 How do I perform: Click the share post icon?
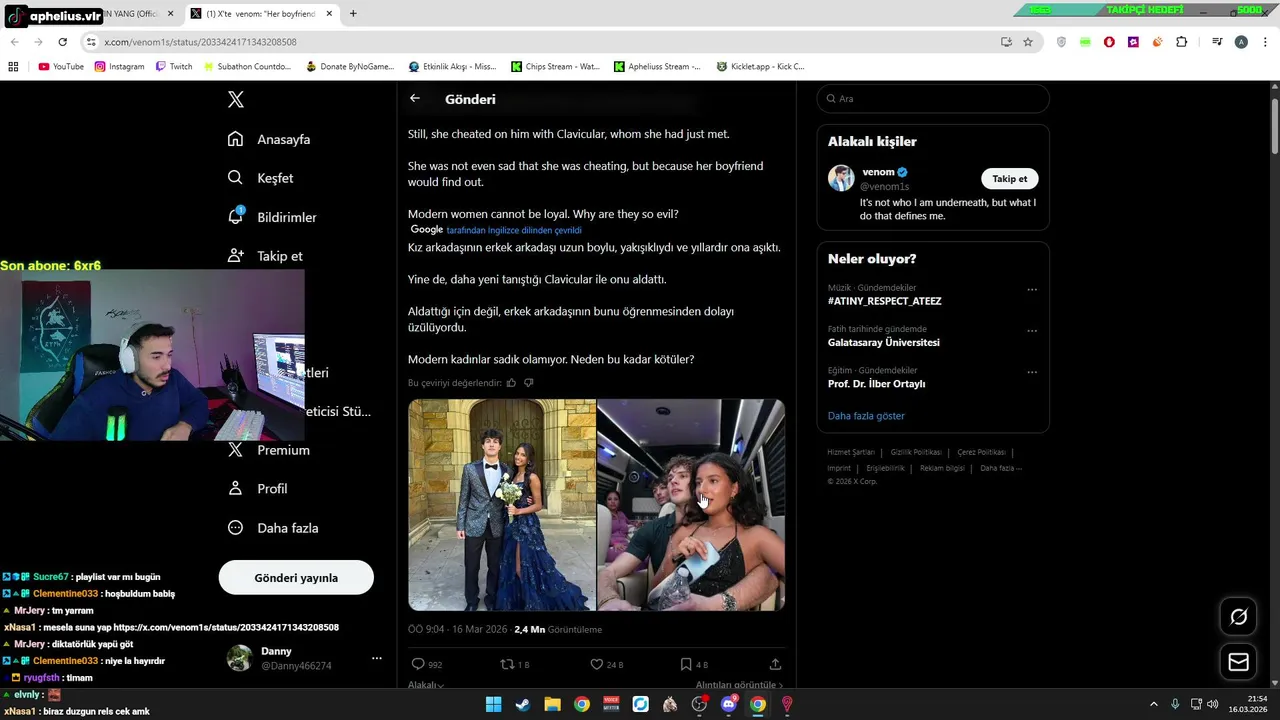(775, 664)
